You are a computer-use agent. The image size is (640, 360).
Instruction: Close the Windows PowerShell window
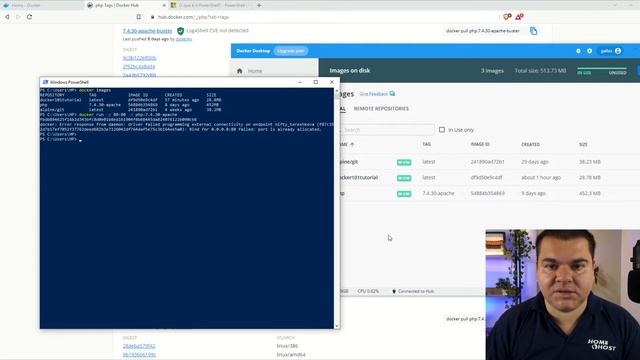(331, 82)
